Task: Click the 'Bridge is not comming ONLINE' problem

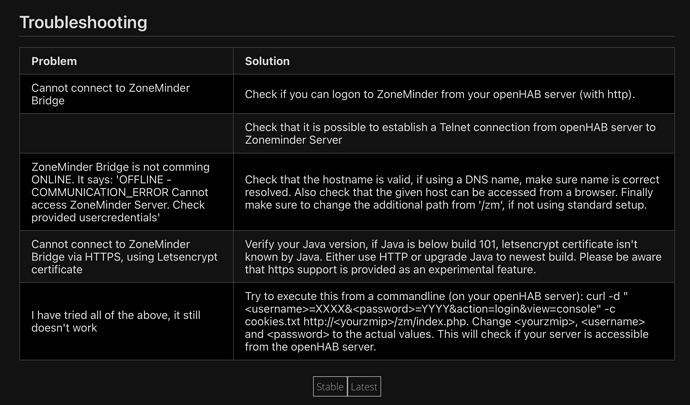Action: 120,192
